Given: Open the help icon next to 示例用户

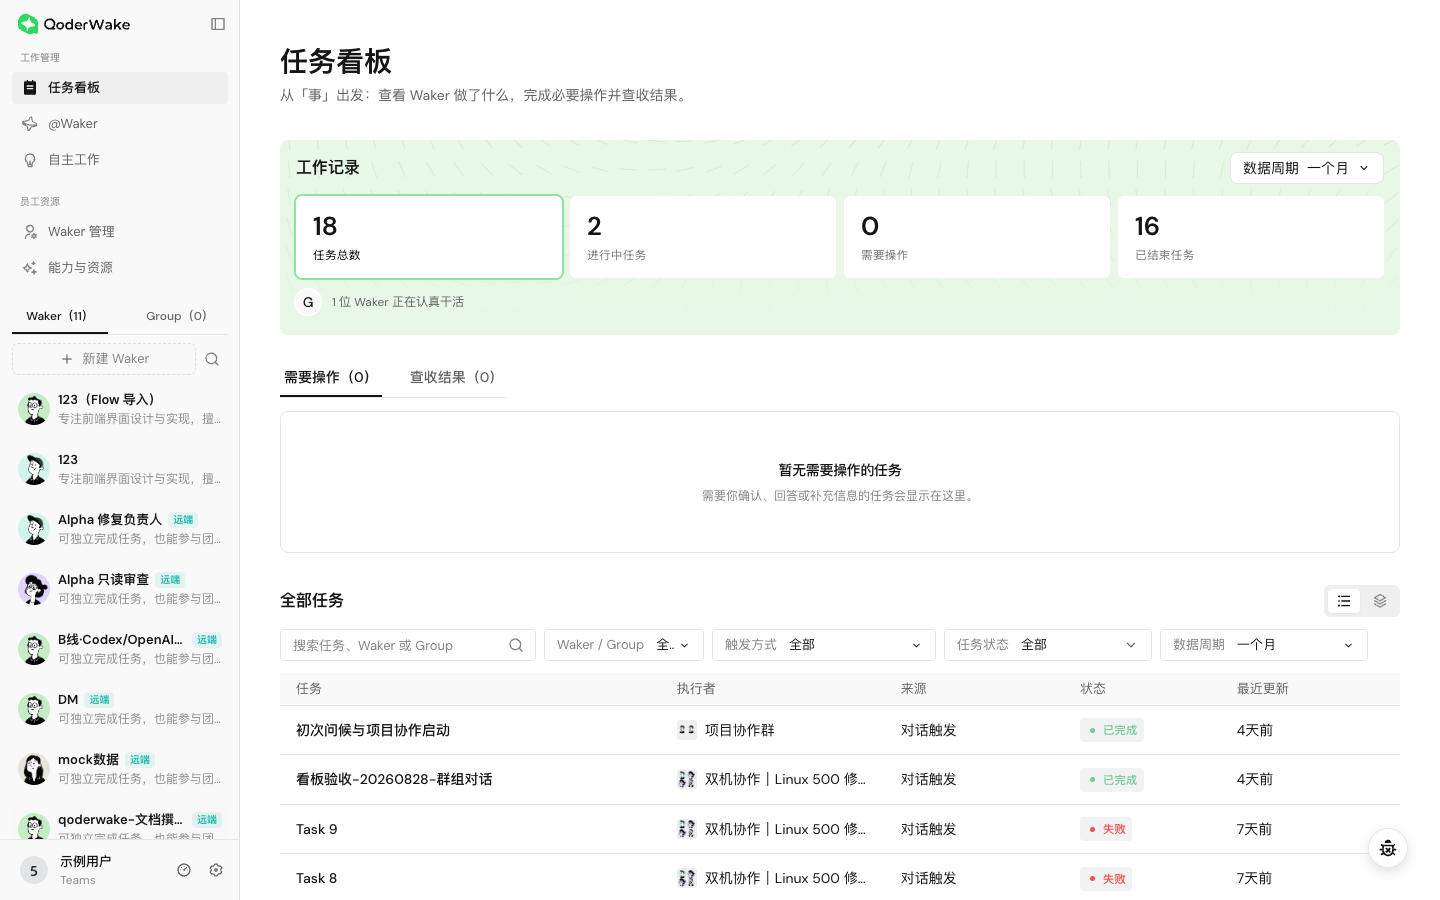Looking at the screenshot, I should [184, 870].
